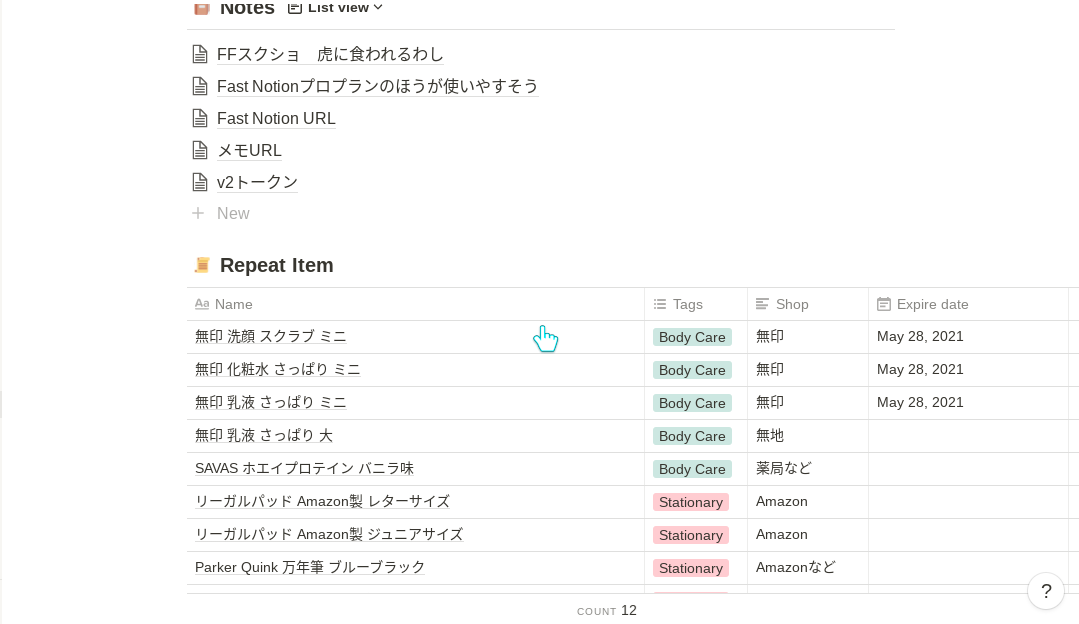Click the Repeat Item scroll icon
Screen dimensions: 1079x624
(202, 265)
